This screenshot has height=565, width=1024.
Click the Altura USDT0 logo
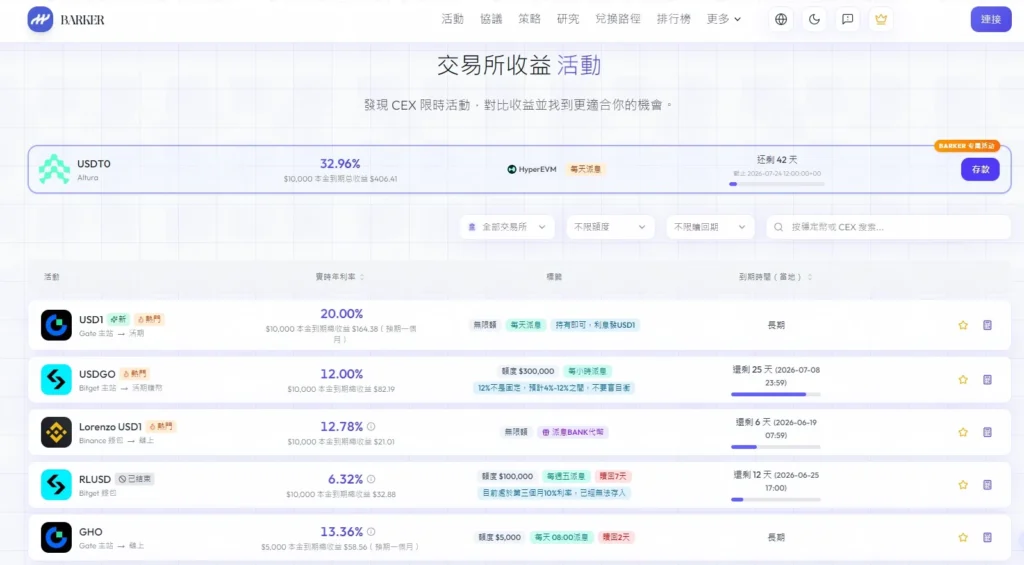pyautogui.click(x=54, y=169)
